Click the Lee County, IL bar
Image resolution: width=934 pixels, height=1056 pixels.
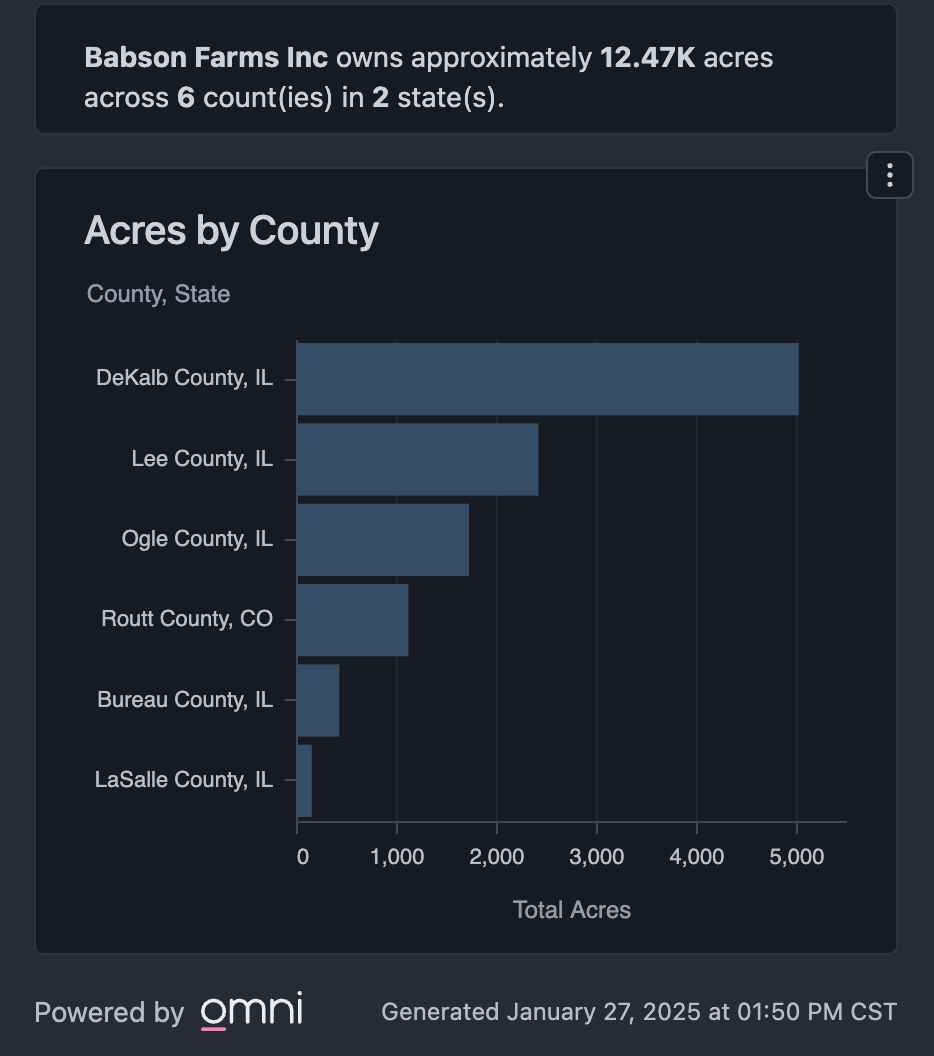pos(418,459)
